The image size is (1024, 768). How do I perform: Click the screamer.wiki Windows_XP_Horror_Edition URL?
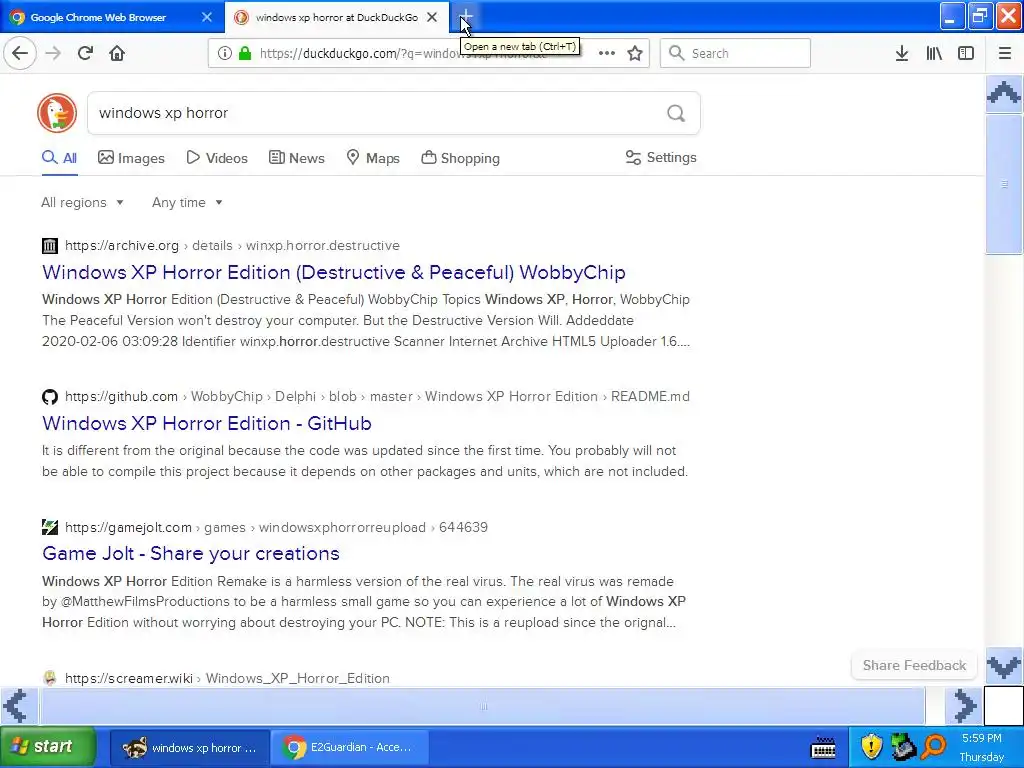227,678
